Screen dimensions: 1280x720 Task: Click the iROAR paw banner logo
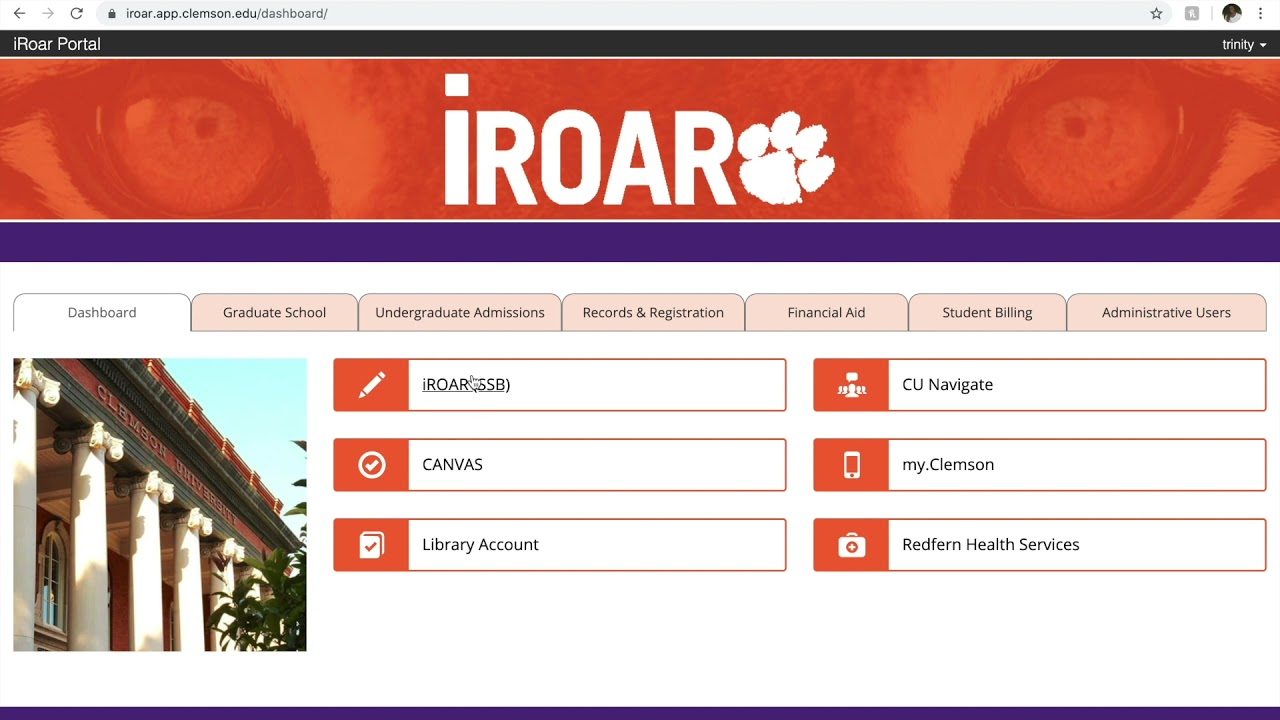pos(640,140)
